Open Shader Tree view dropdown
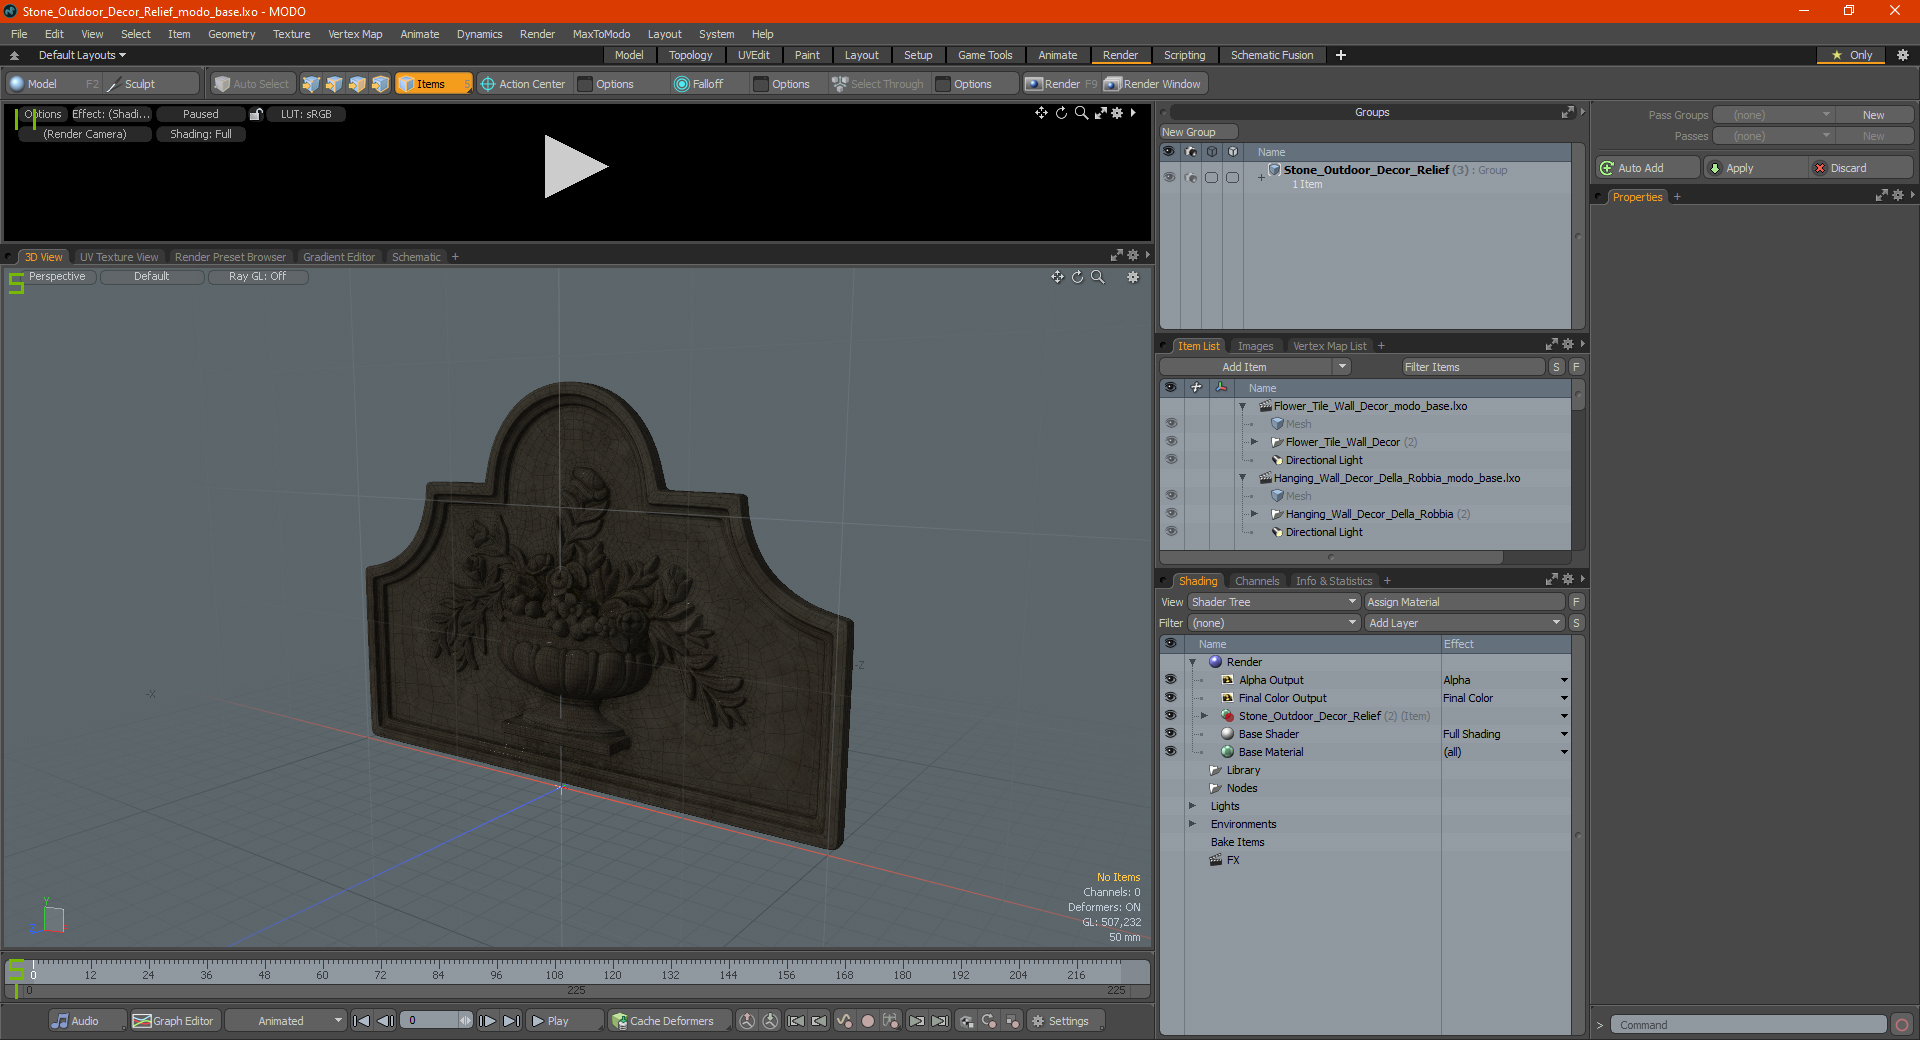1920x1040 pixels. [1274, 602]
